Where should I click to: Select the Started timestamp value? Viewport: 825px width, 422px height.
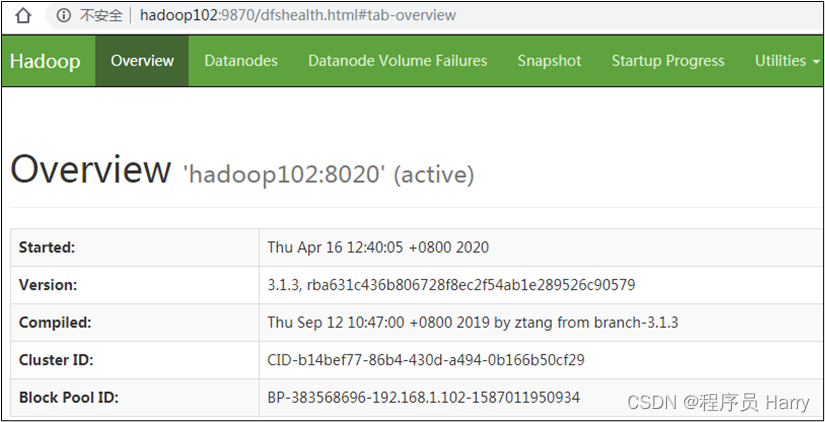378,247
